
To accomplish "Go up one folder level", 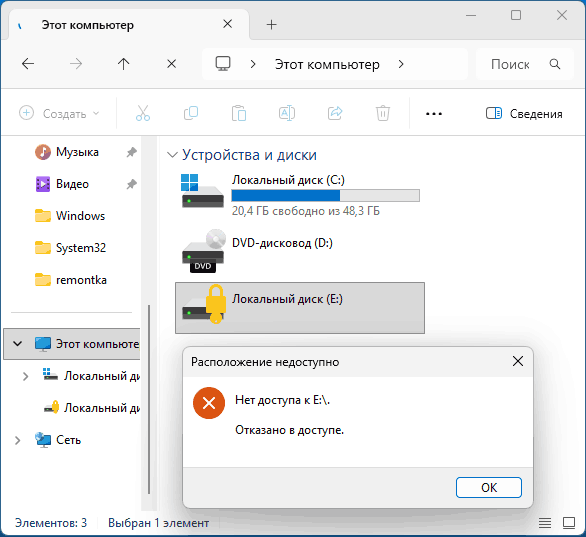I will [x=123, y=64].
